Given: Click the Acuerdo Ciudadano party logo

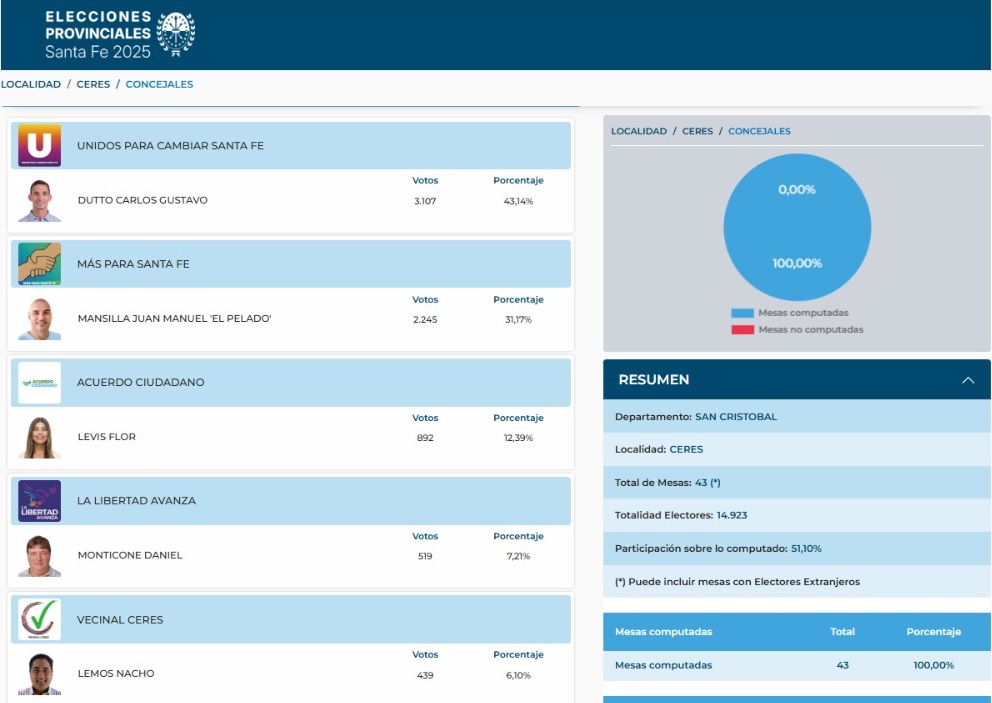Looking at the screenshot, I should [x=39, y=383].
